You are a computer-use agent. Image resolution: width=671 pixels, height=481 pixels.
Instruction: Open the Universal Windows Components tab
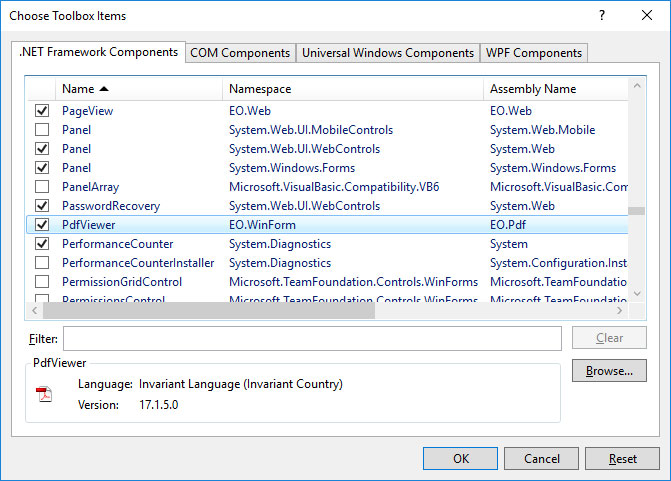388,53
